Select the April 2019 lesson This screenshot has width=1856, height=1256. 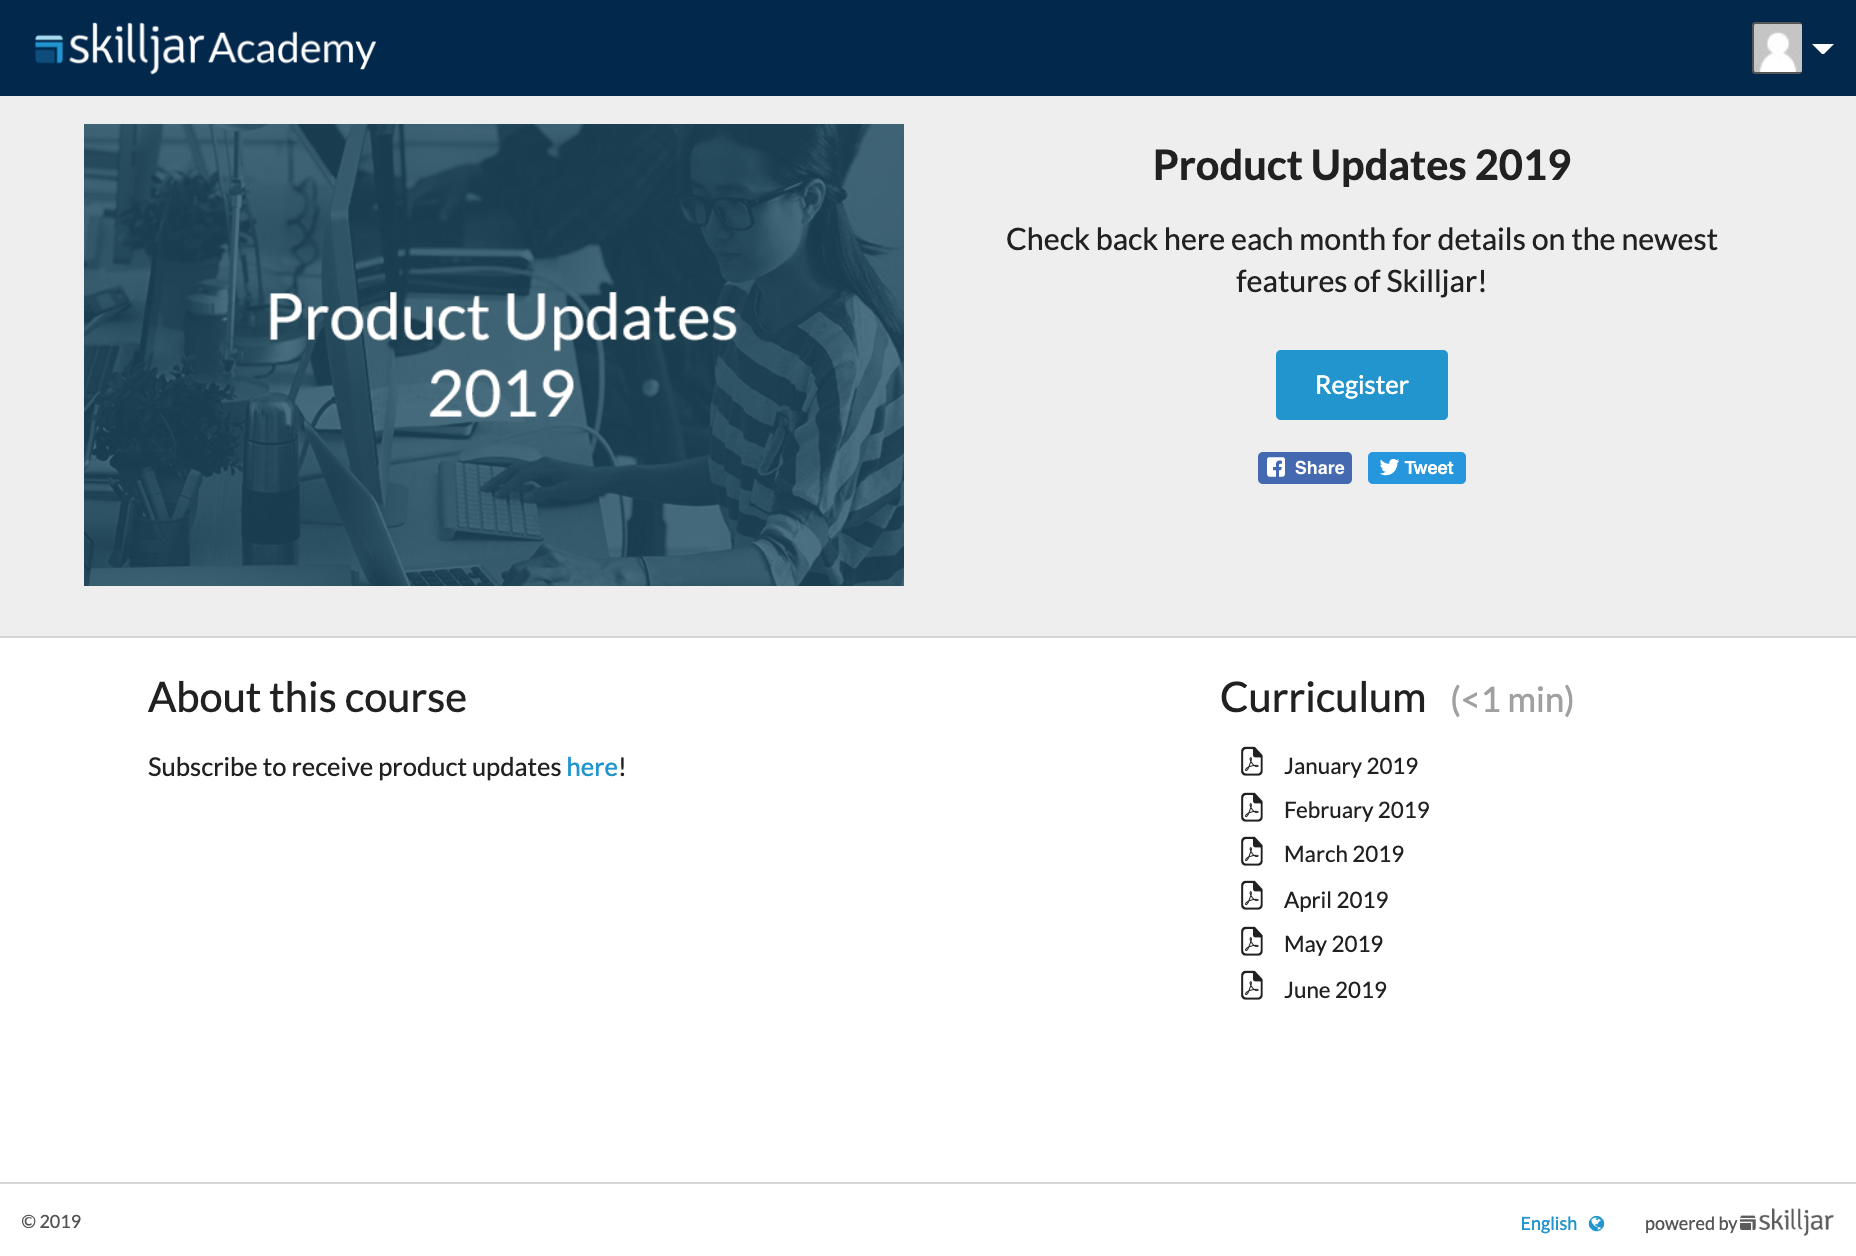pos(1335,900)
